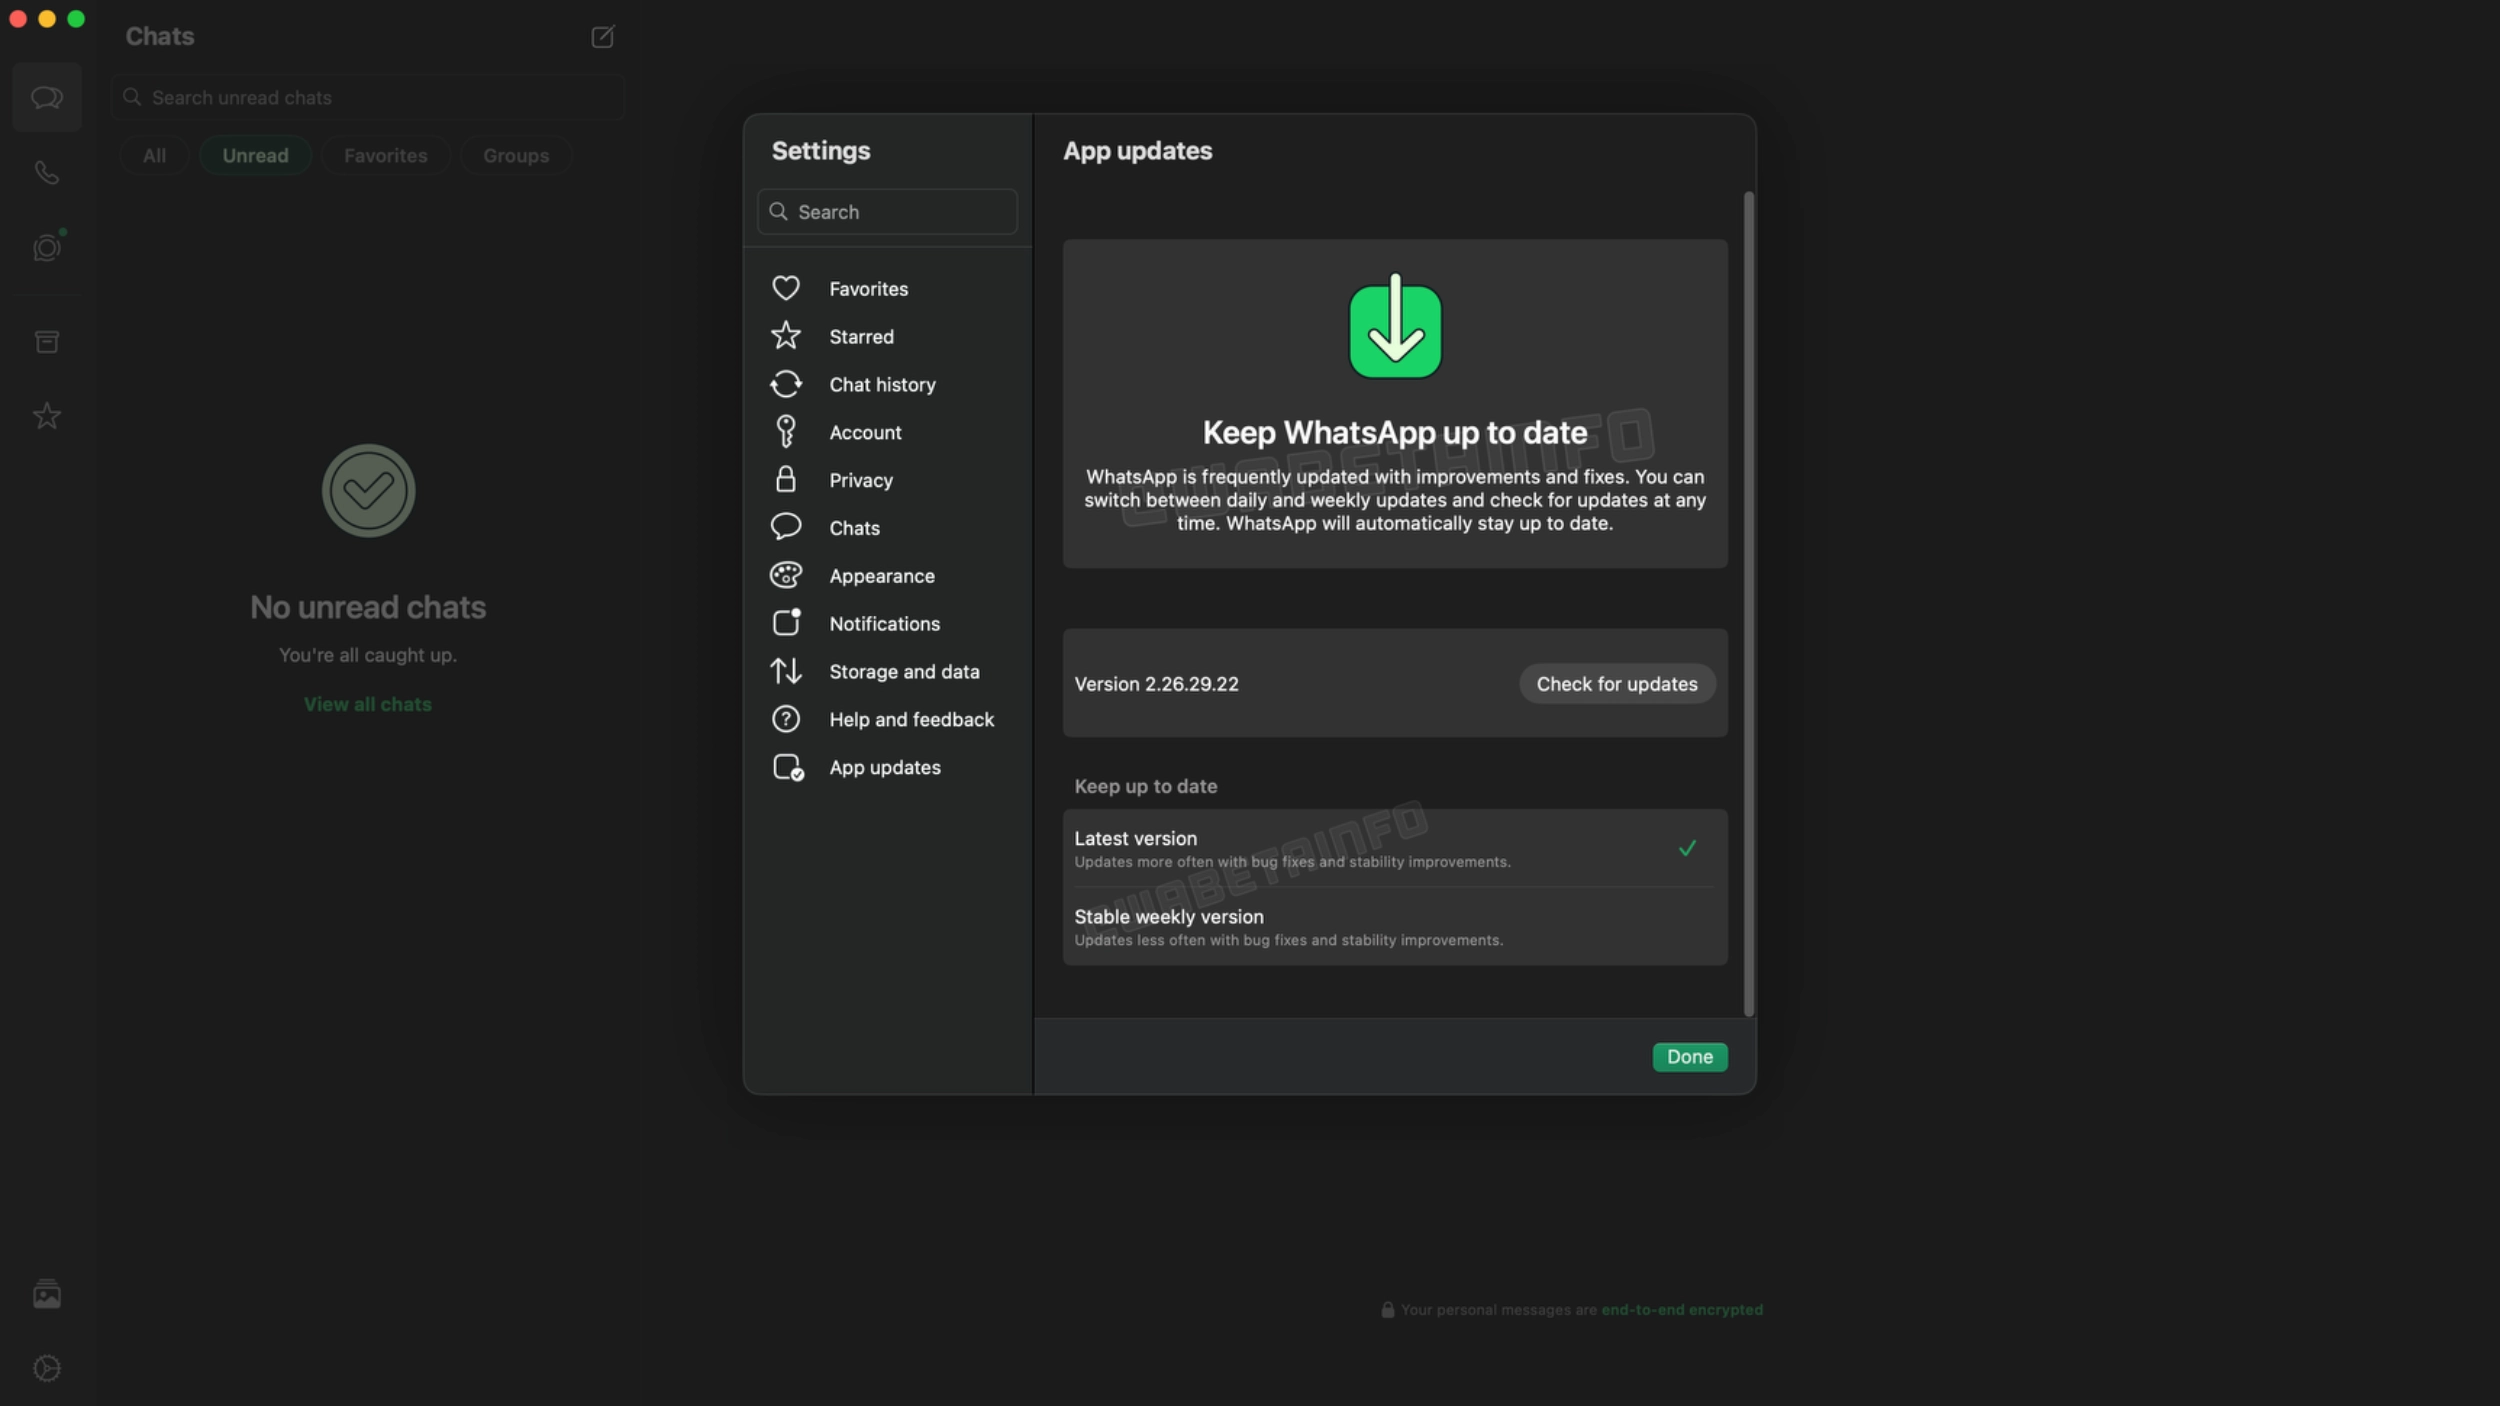Screen dimensions: 2500x1406
Task: Open the Calls phone icon in sidebar
Action: pyautogui.click(x=46, y=172)
